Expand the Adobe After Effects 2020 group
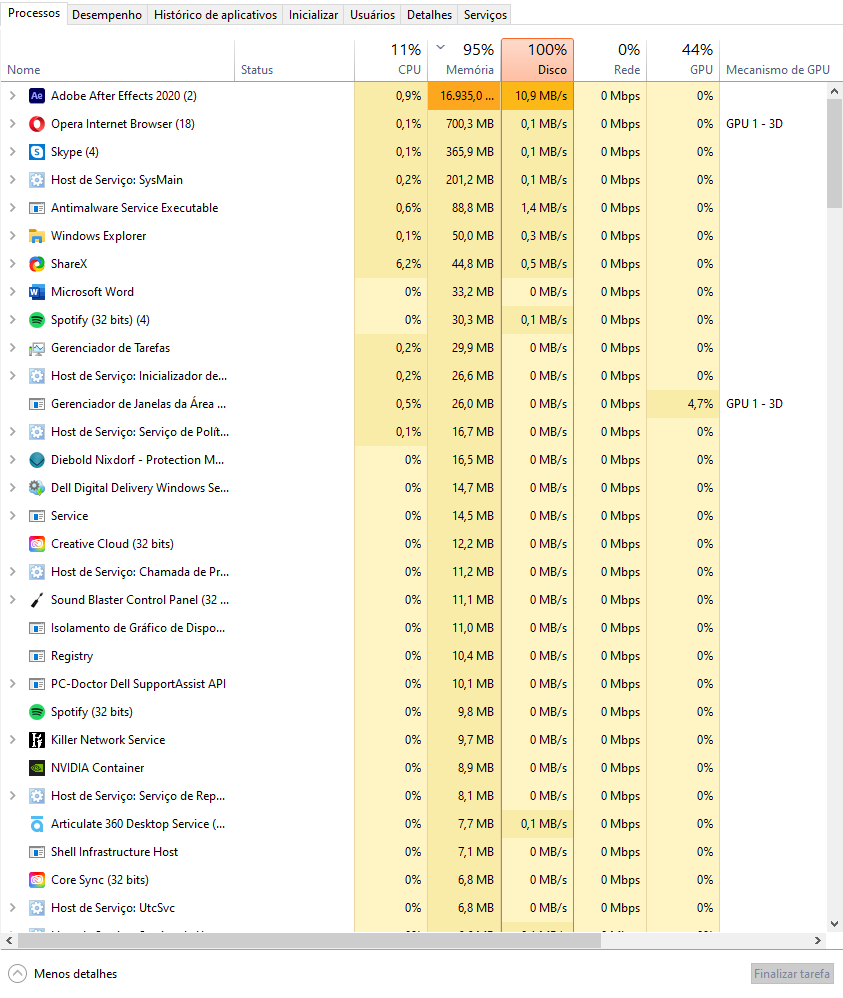 [12, 96]
